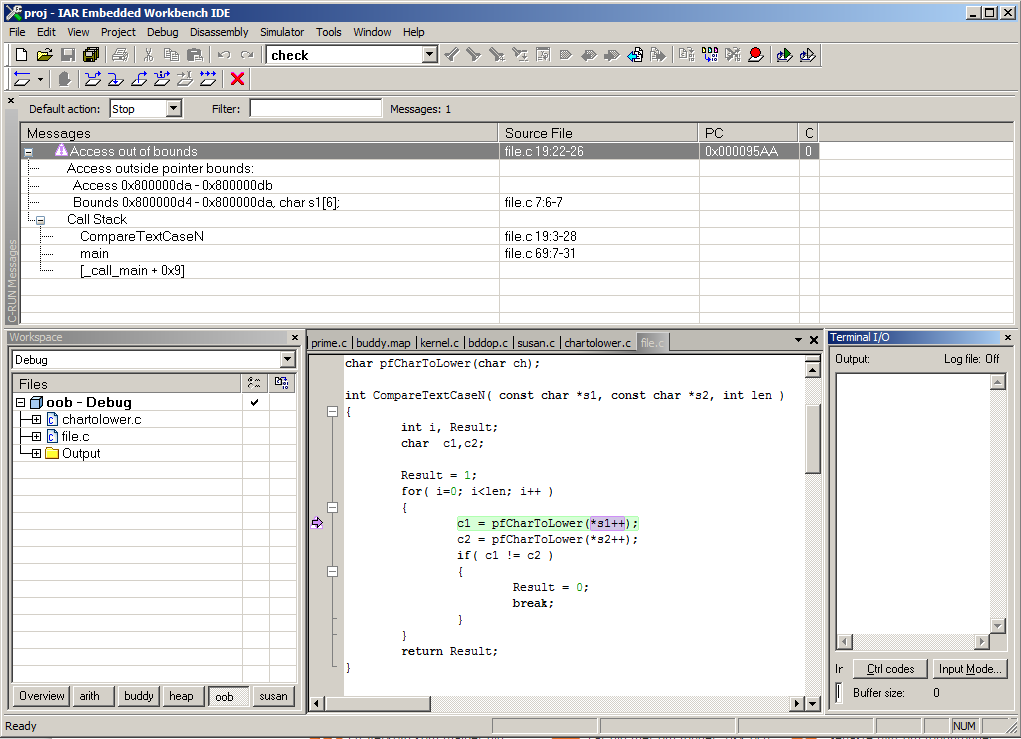Image resolution: width=1021 pixels, height=739 pixels.
Task: Open the Debug menu
Action: [162, 32]
